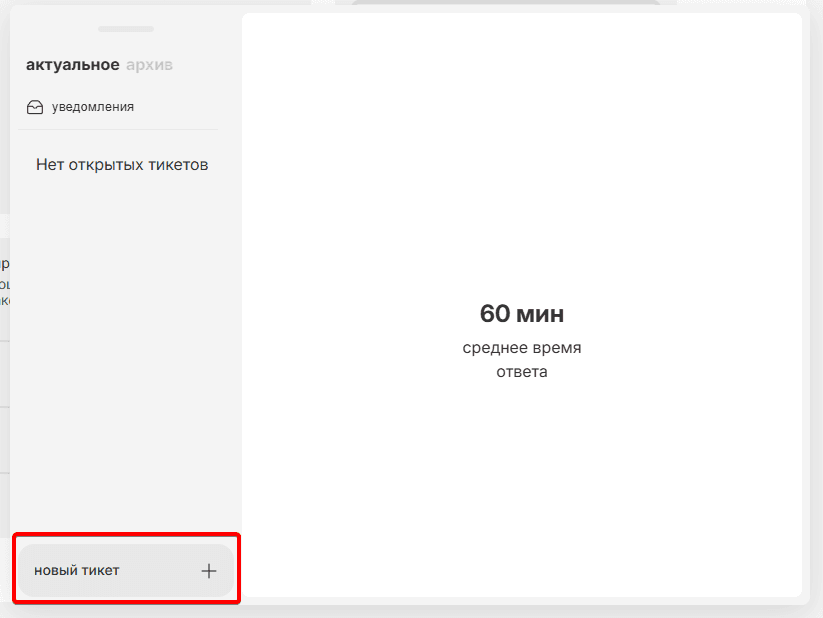This screenshot has width=823, height=618.
Task: Click the word "тикетов" in the sidebar message
Action: tap(180, 165)
